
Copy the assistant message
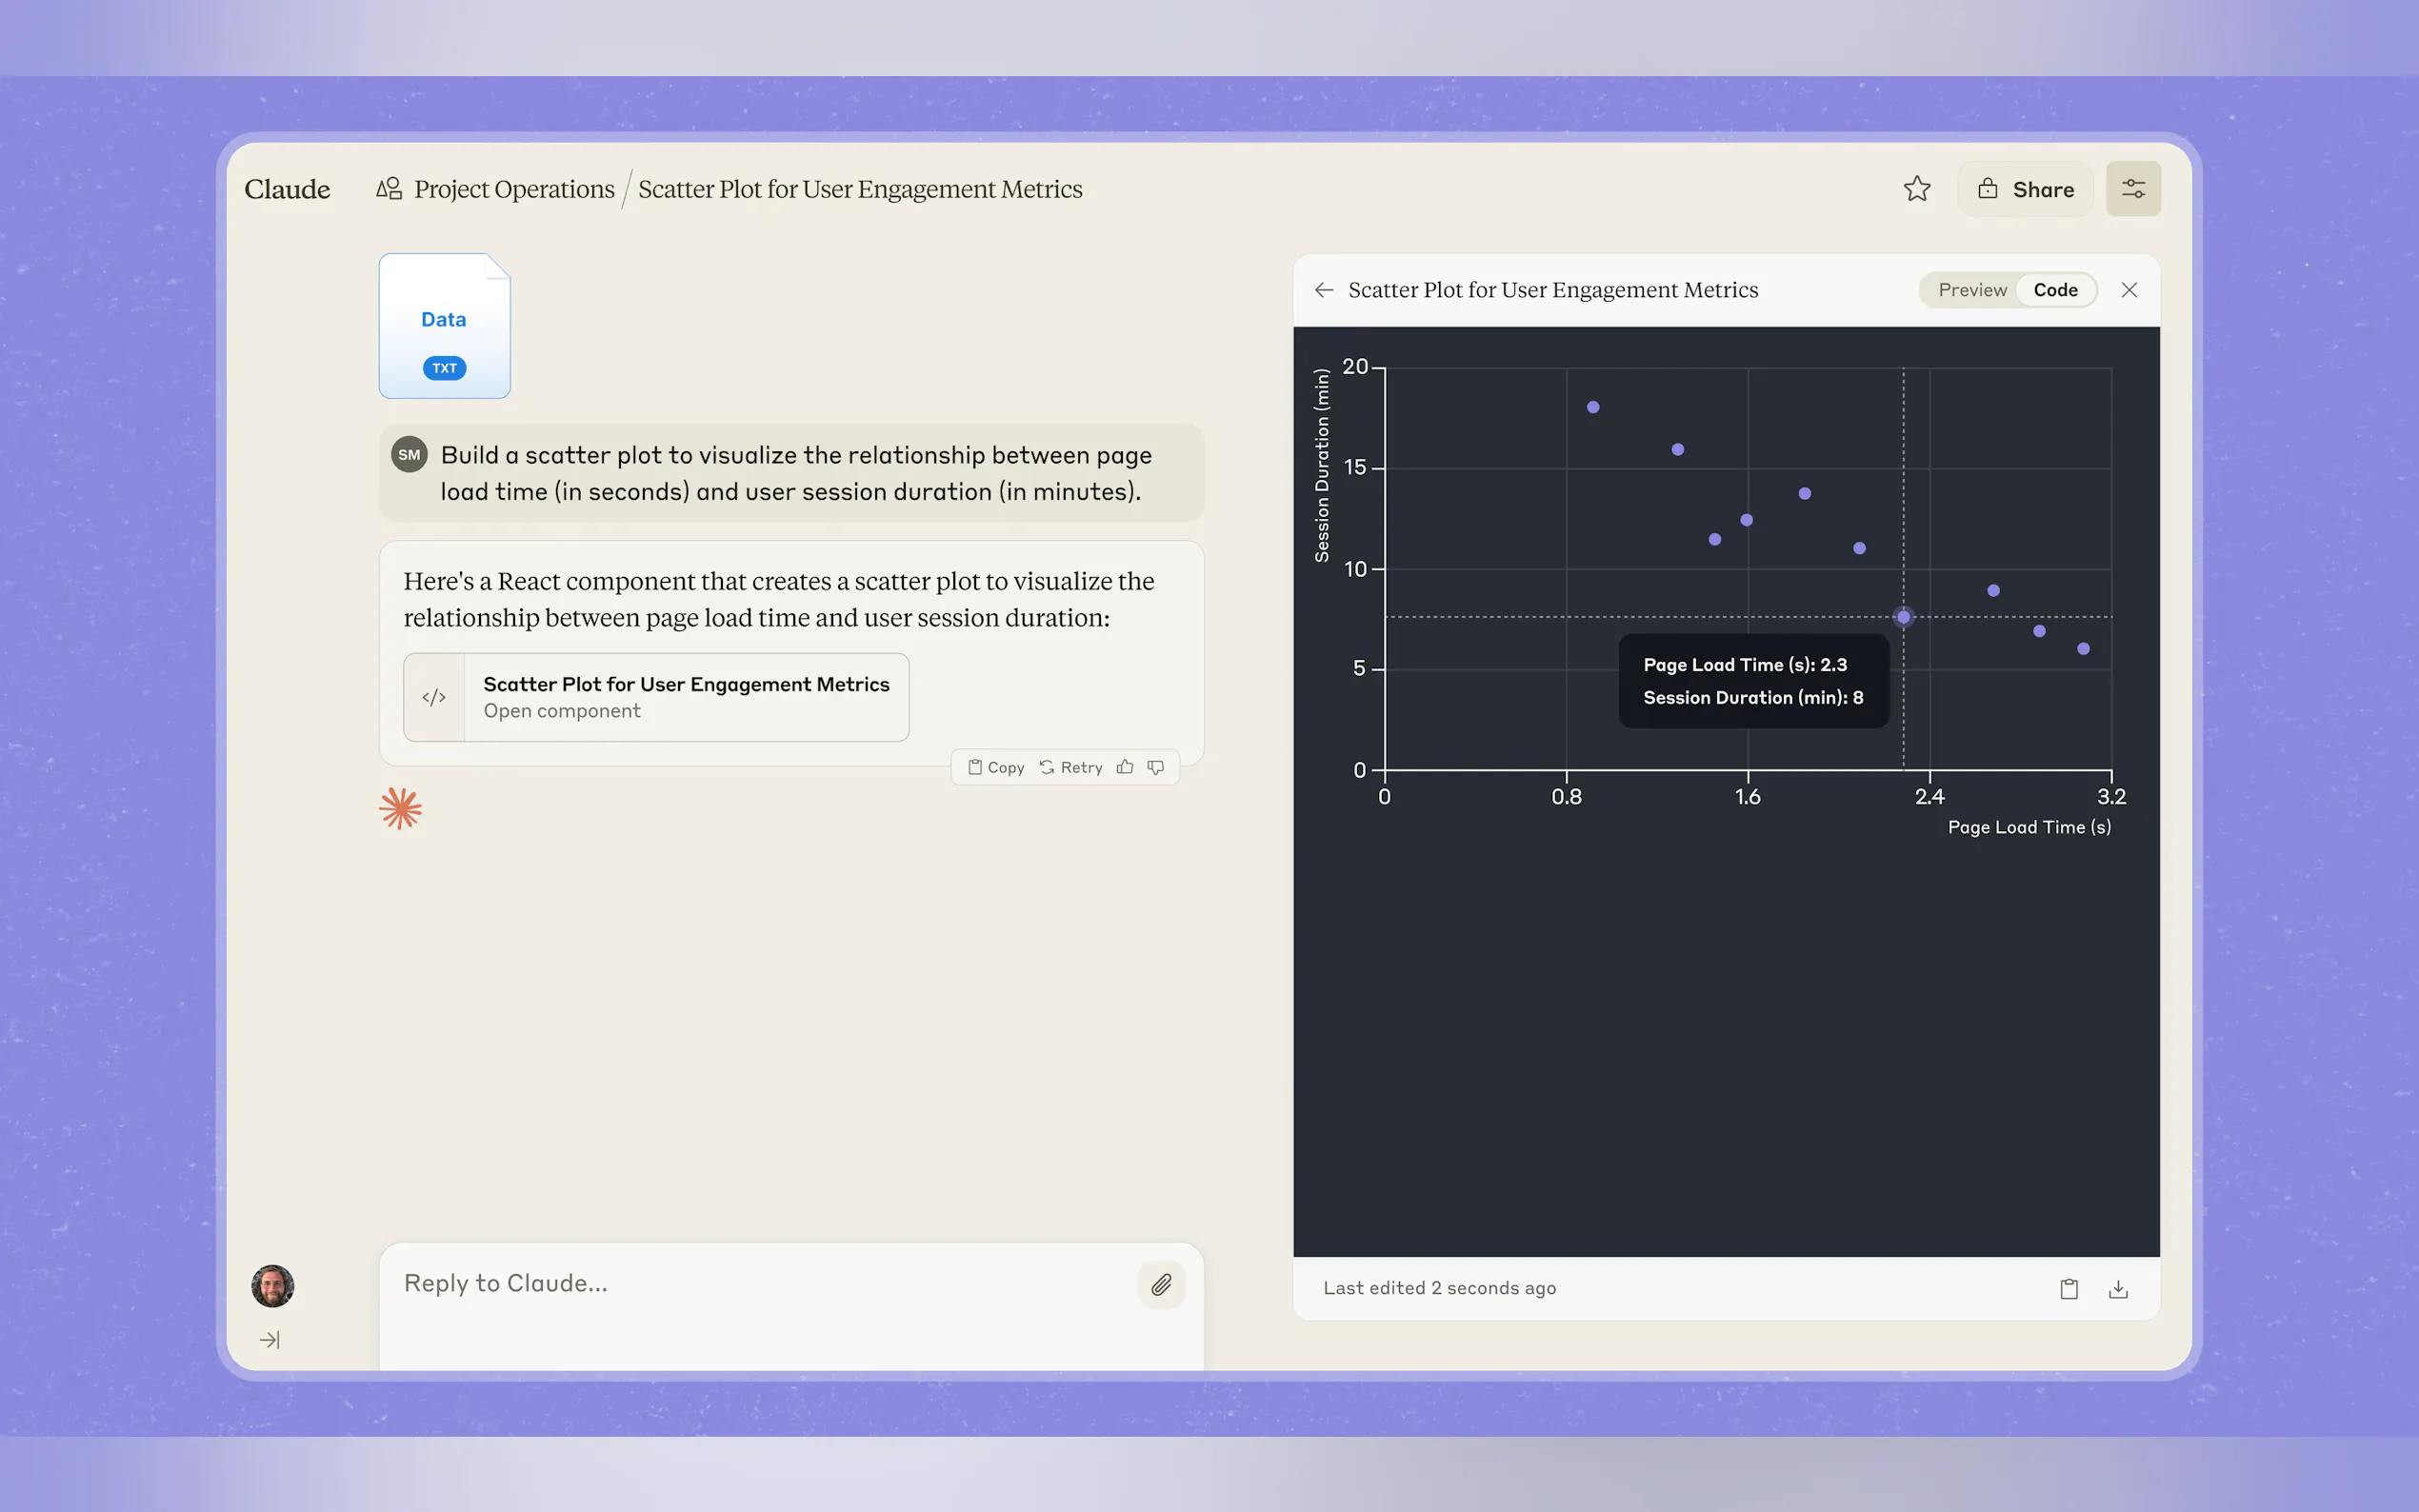point(996,767)
